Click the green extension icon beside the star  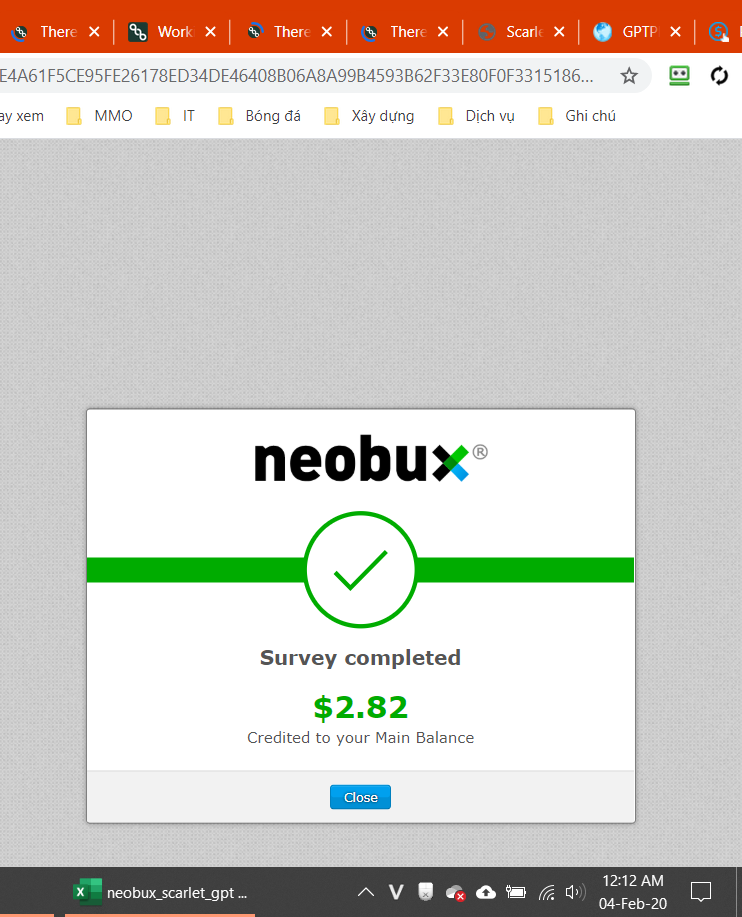[x=679, y=76]
